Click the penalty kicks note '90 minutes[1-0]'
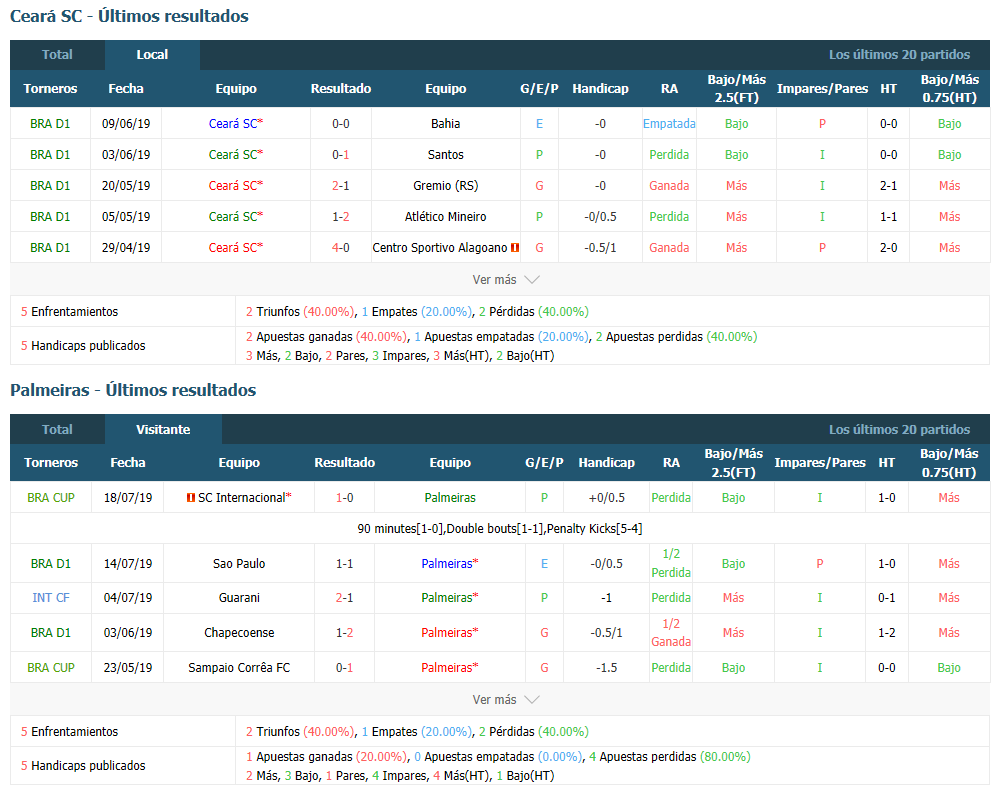The width and height of the screenshot is (998, 788). pyautogui.click(x=500, y=529)
